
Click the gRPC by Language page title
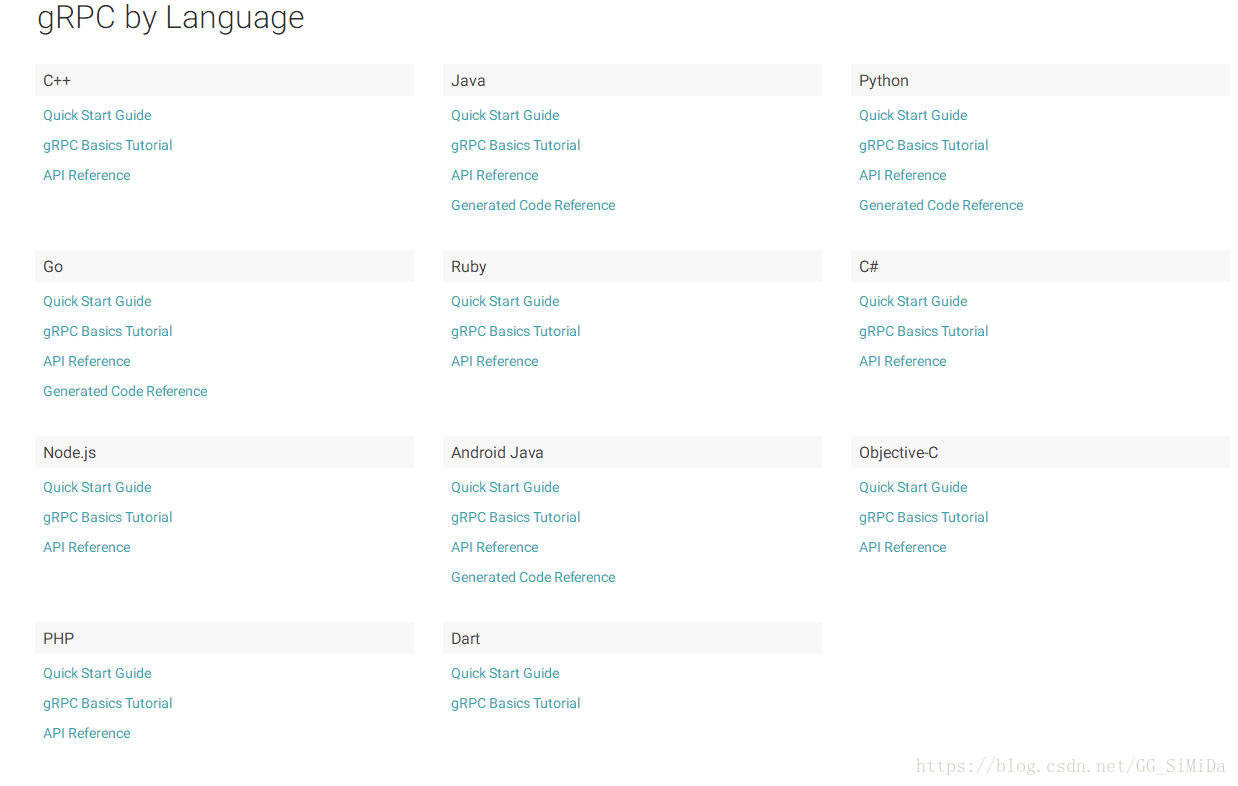point(171,18)
